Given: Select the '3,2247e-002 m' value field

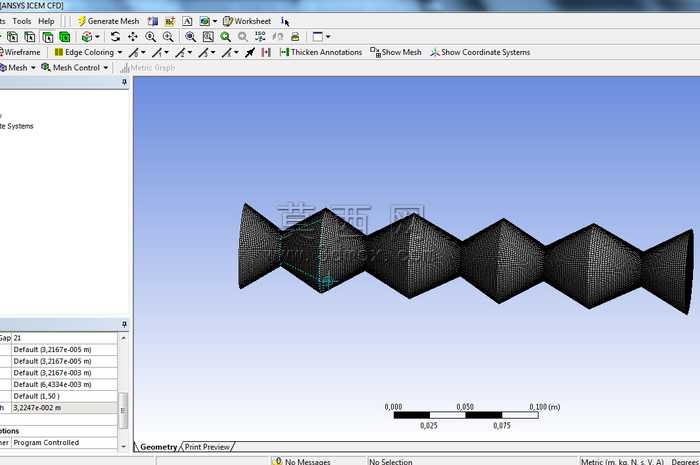Looking at the screenshot, I should [x=65, y=408].
